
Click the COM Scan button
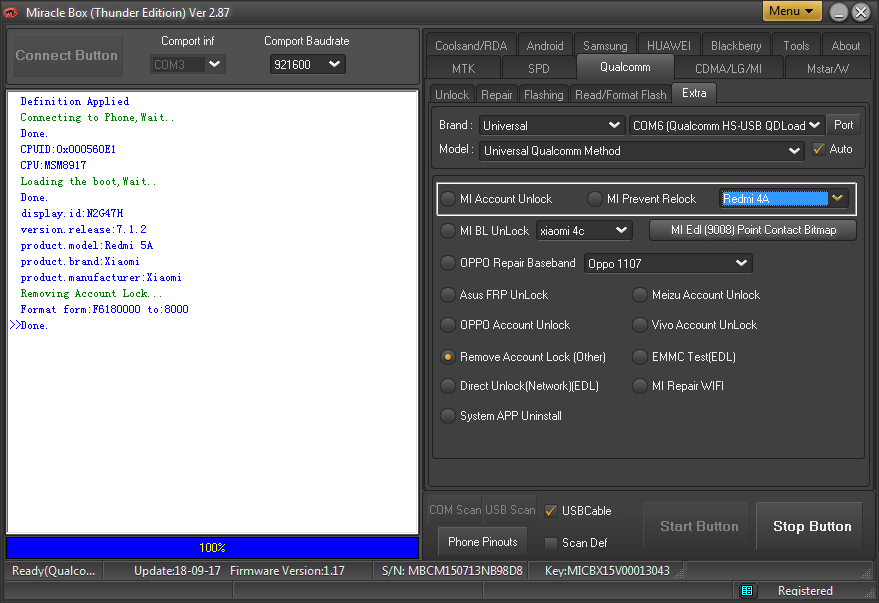(455, 510)
